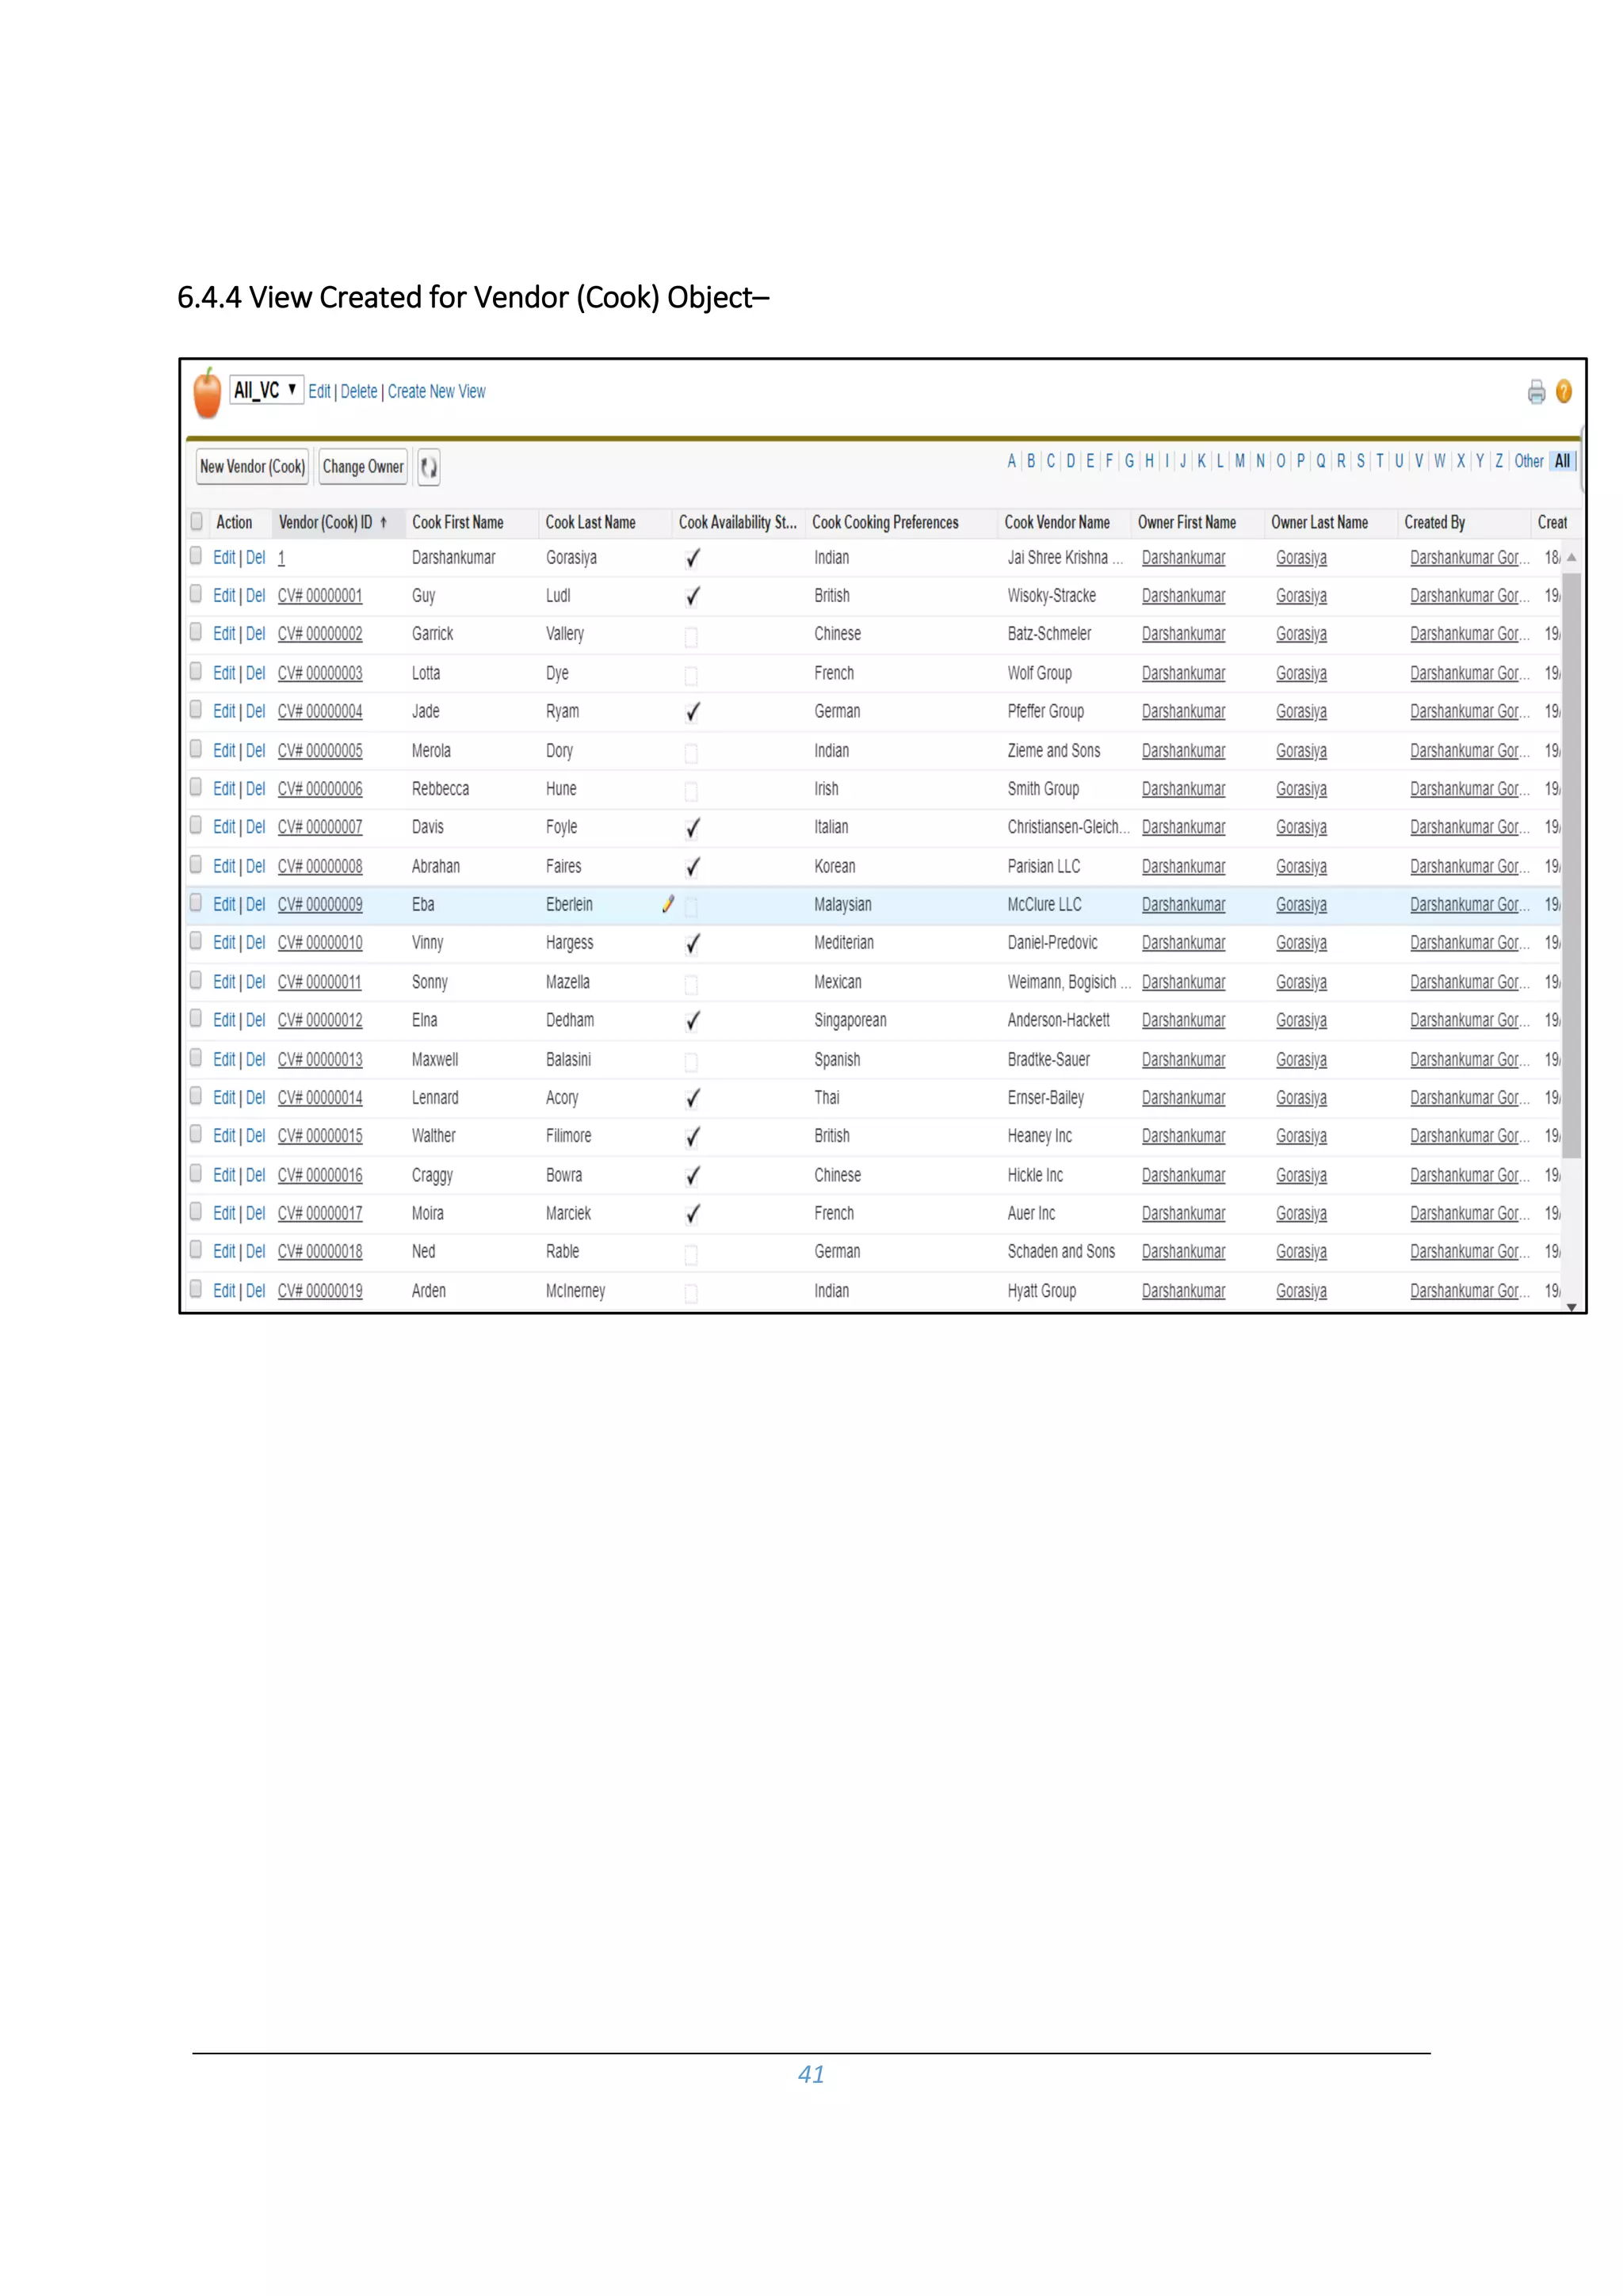This screenshot has height=2296, width=1623.
Task: Open vendor record CV# 00000007
Action: 320,827
